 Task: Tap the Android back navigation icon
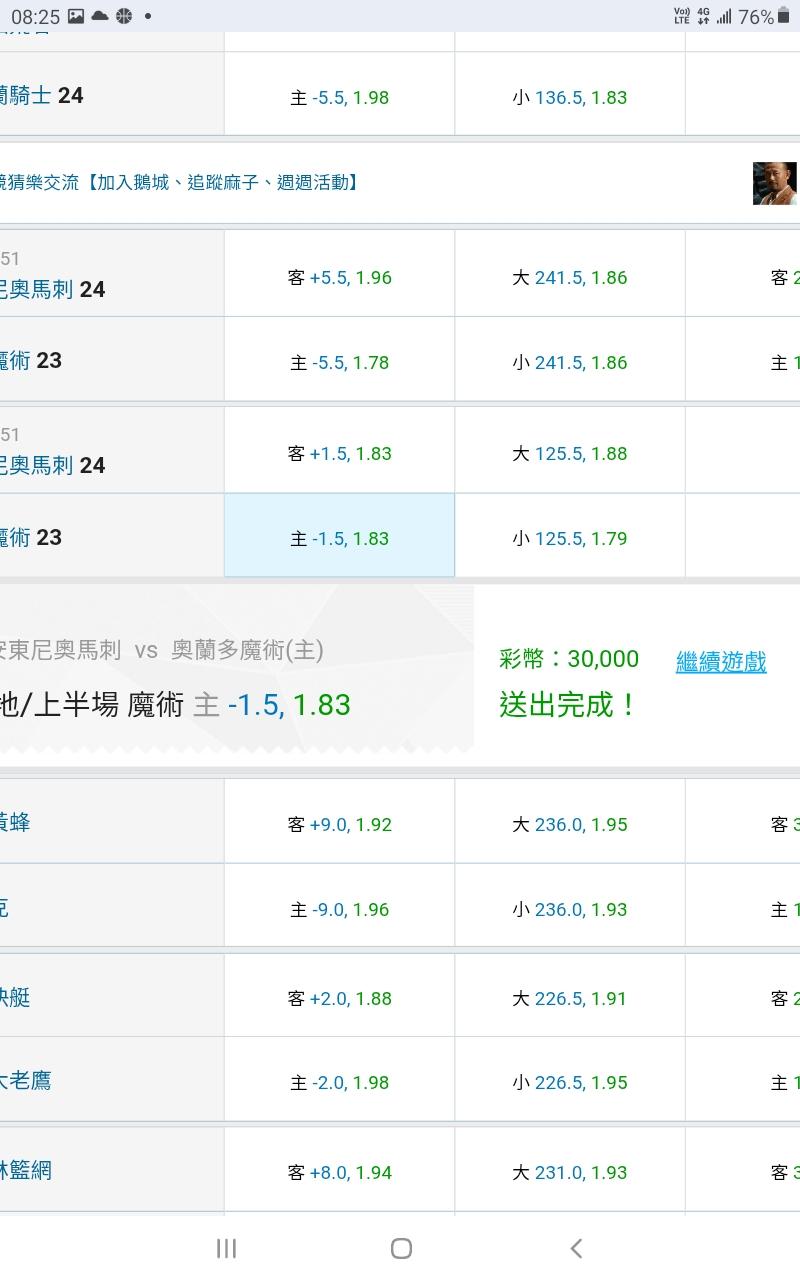click(x=576, y=1248)
